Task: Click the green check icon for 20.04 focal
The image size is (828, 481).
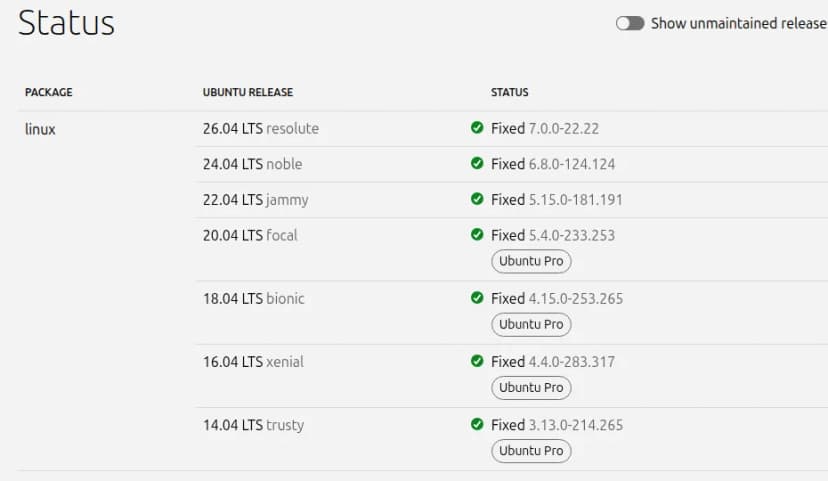Action: click(x=477, y=234)
